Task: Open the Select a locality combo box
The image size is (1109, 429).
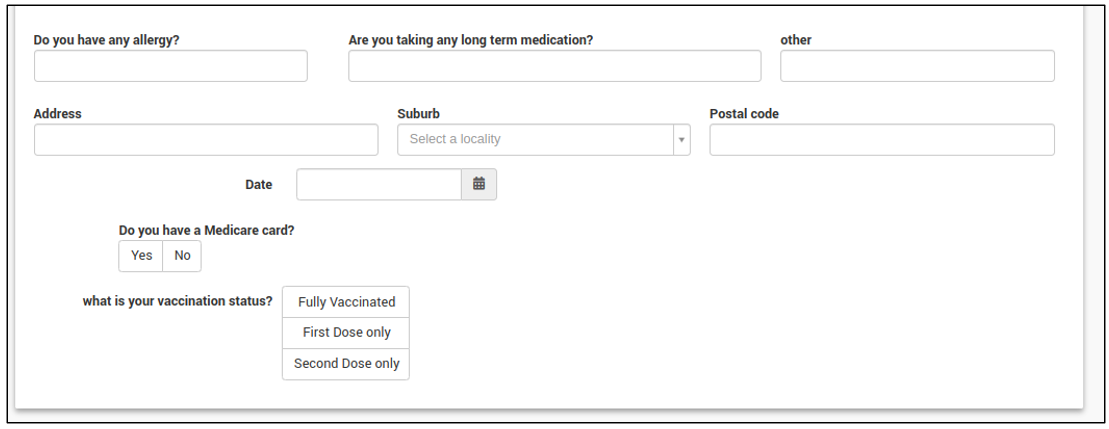Action: click(535, 140)
